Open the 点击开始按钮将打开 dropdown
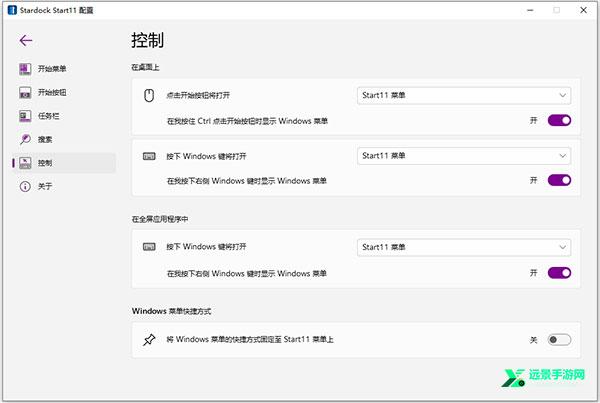 [x=464, y=95]
